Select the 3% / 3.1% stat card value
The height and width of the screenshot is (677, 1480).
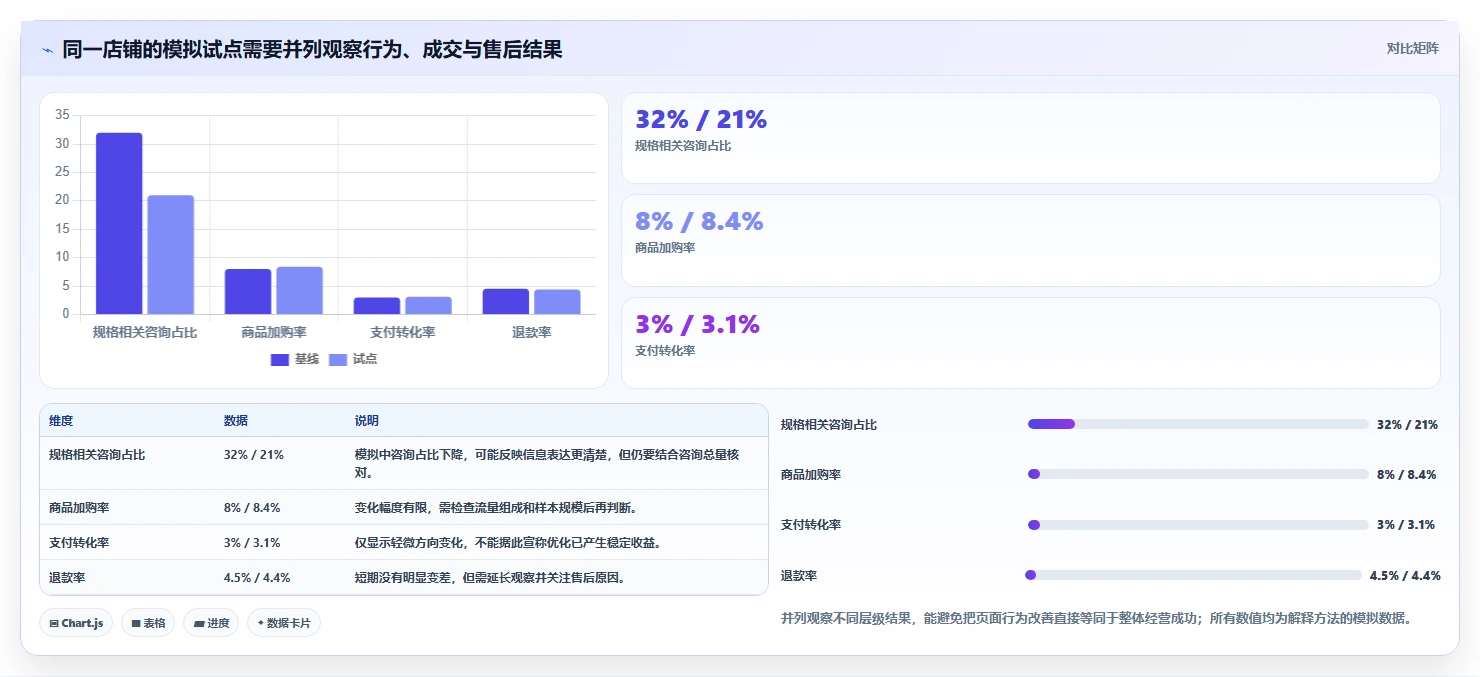[x=697, y=324]
